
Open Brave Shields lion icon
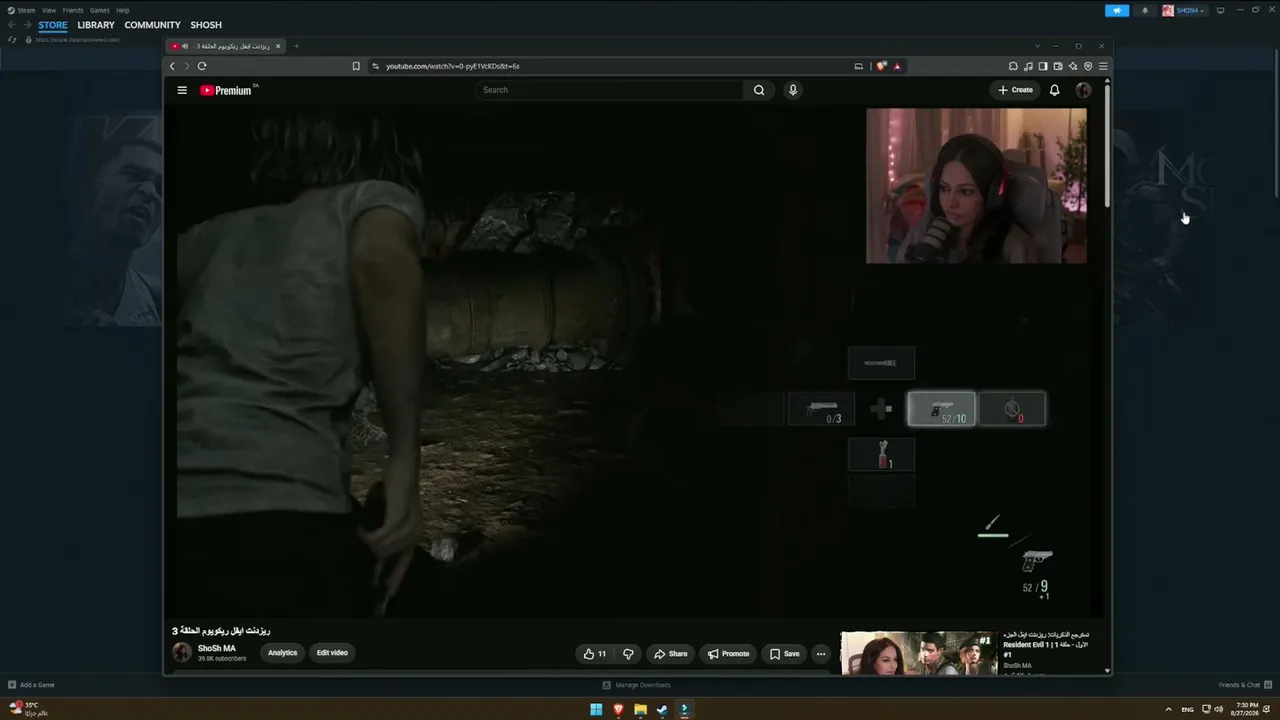(x=881, y=66)
